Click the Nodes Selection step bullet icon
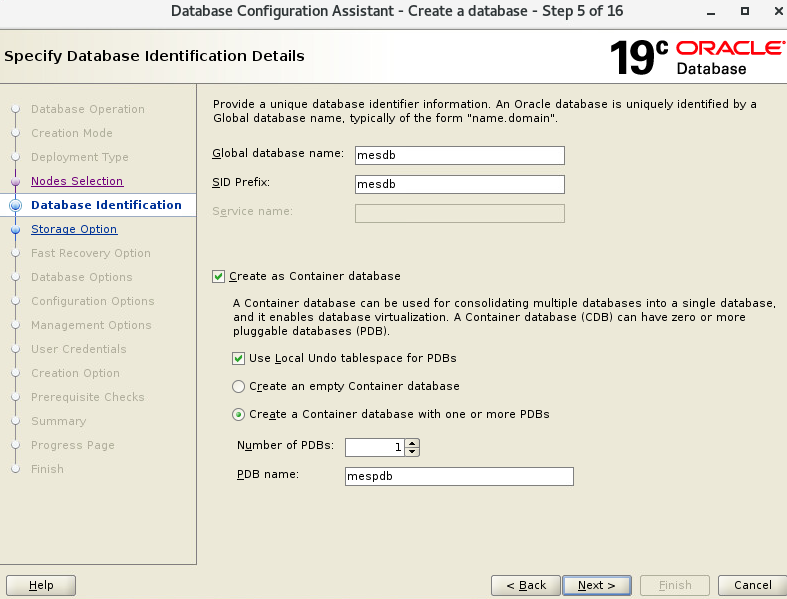The height and width of the screenshot is (599, 787). point(15,182)
